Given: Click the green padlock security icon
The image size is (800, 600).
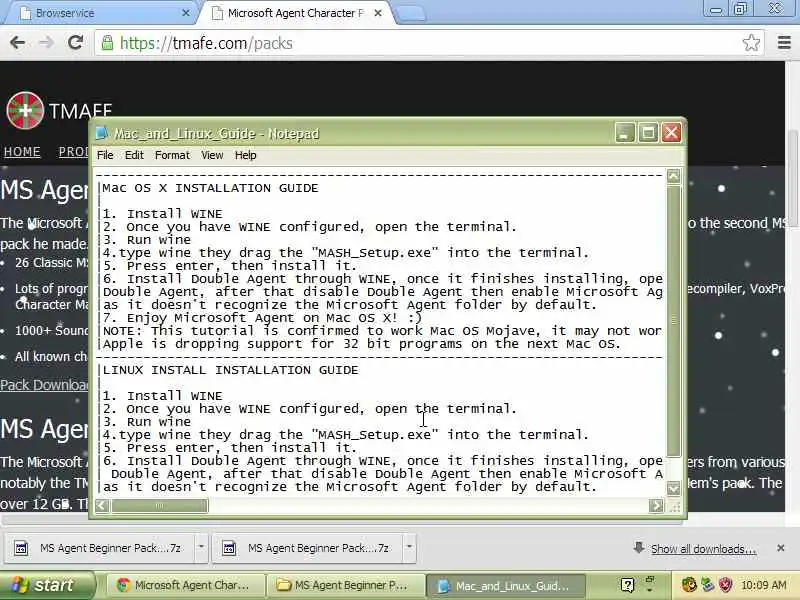Looking at the screenshot, I should tap(107, 43).
